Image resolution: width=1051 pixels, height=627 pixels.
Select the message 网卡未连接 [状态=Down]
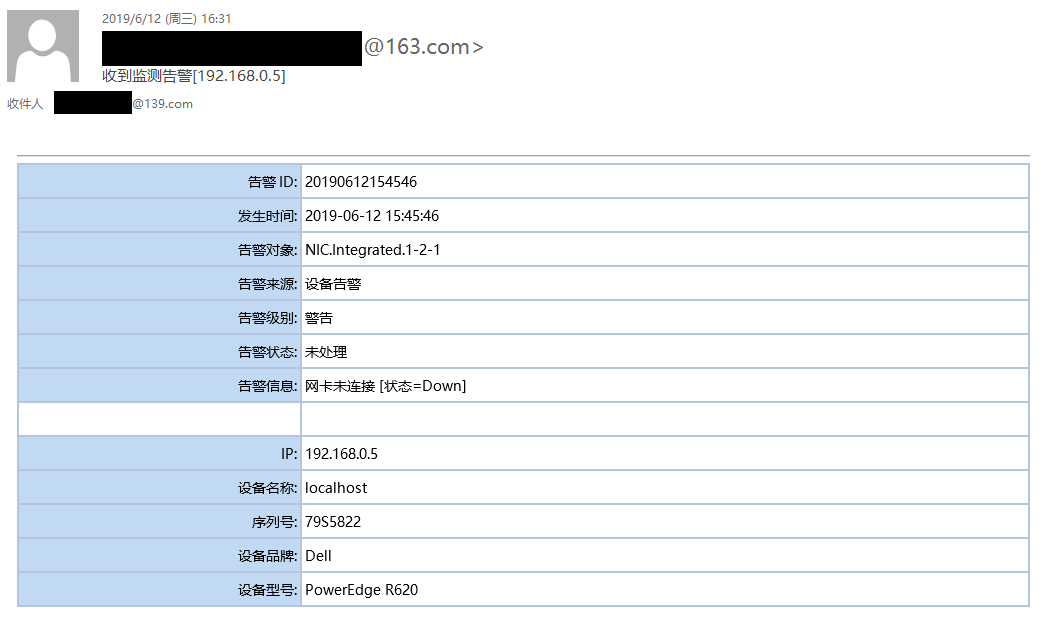click(x=385, y=386)
